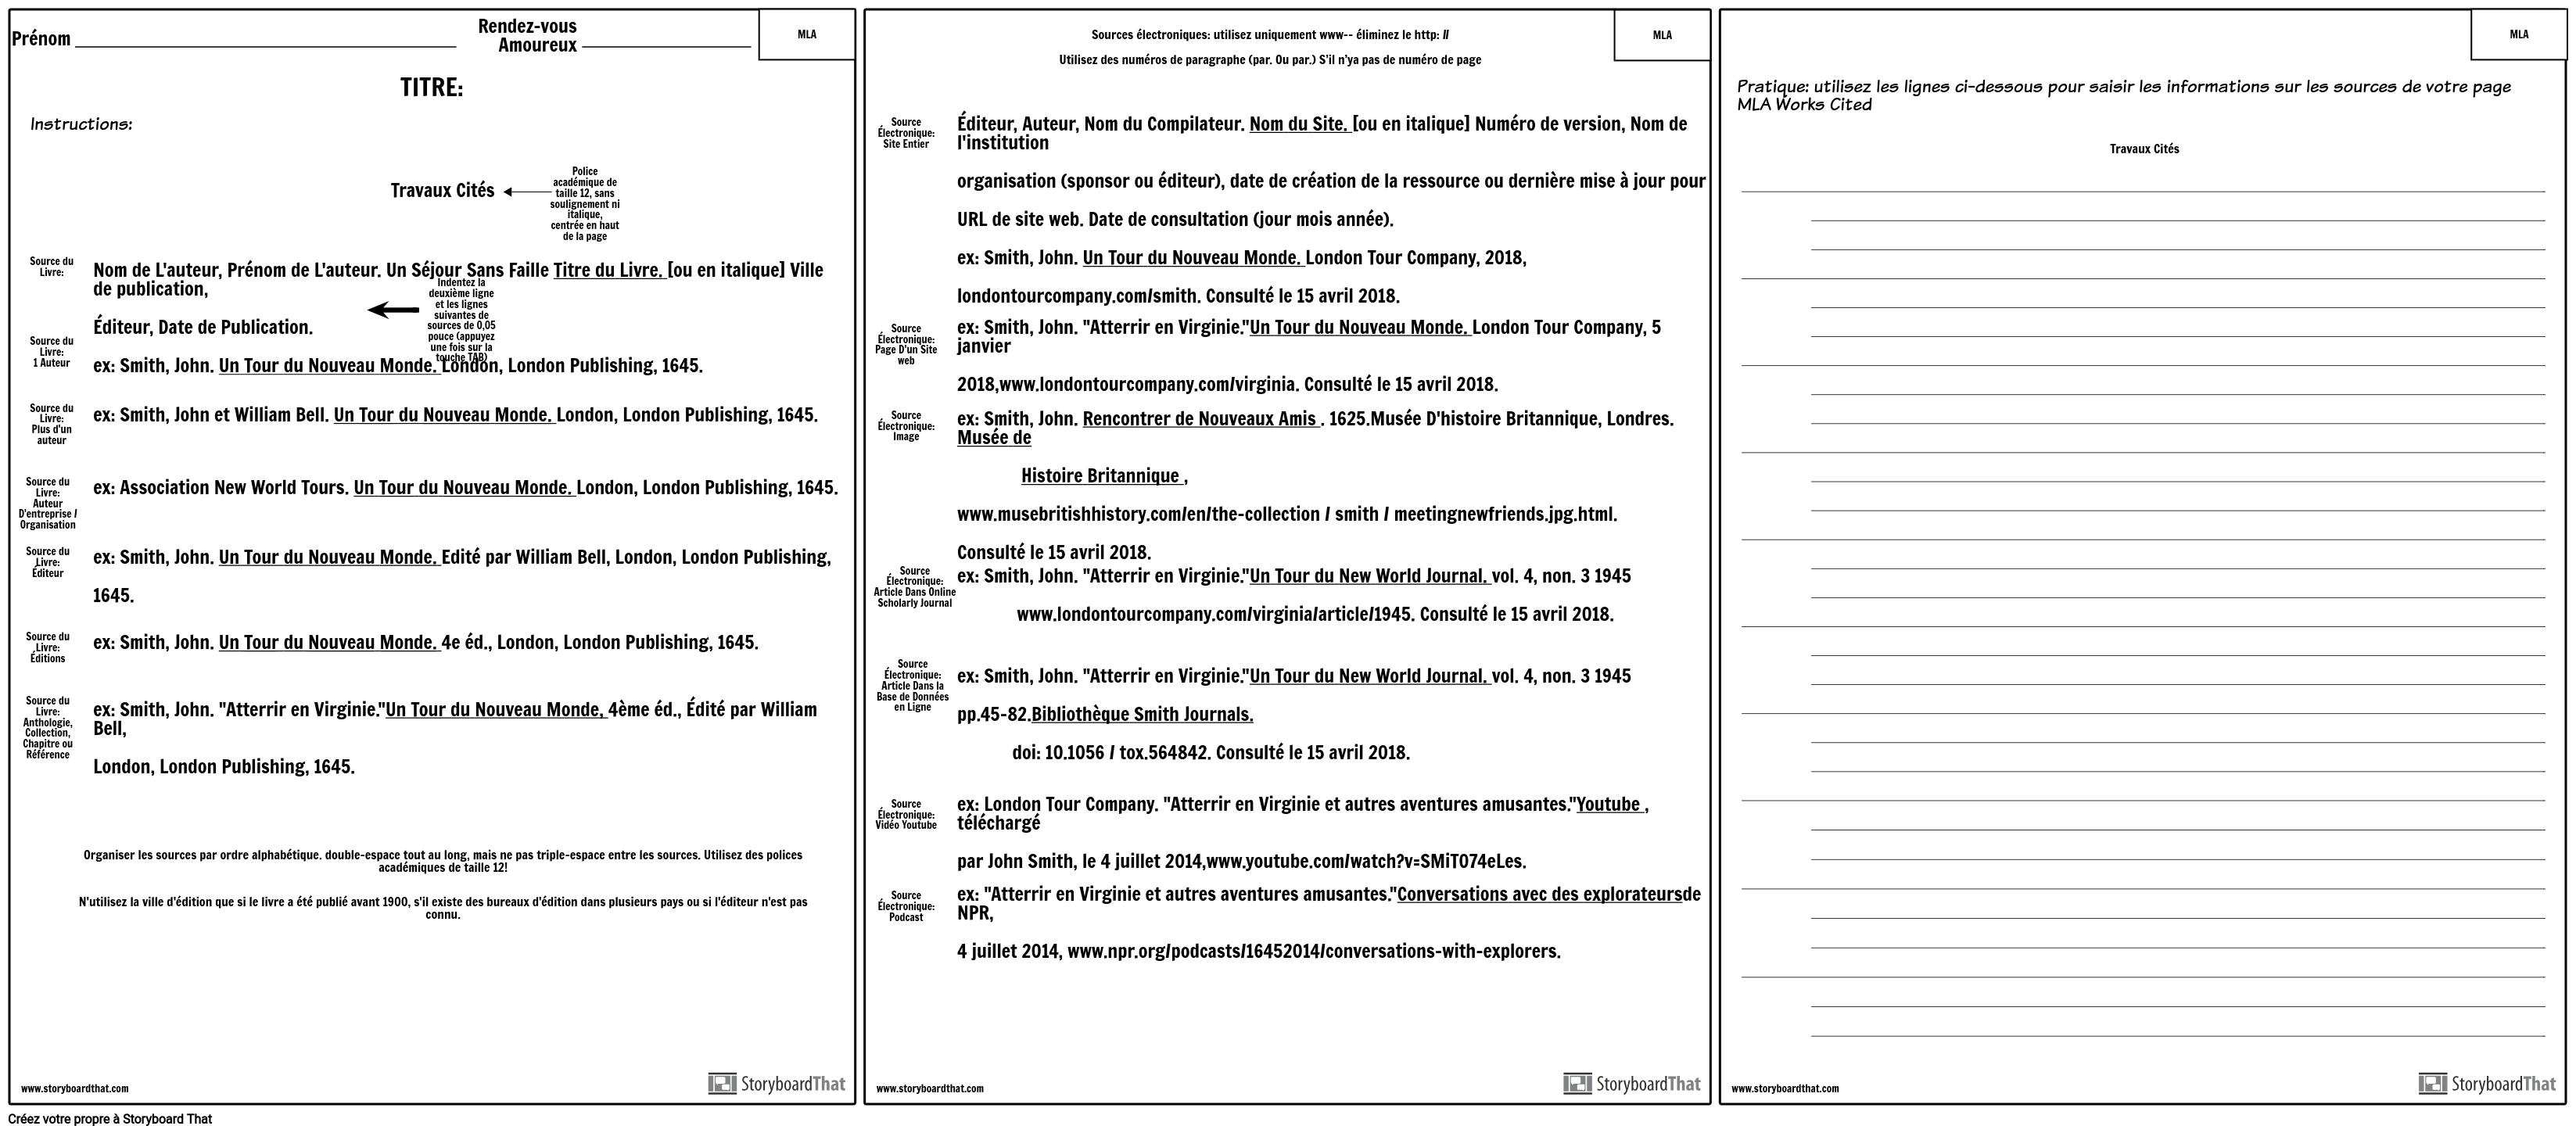This screenshot has height=1133, width=2576.
Task: Select the MLA box on the practice page
Action: coord(2518,35)
